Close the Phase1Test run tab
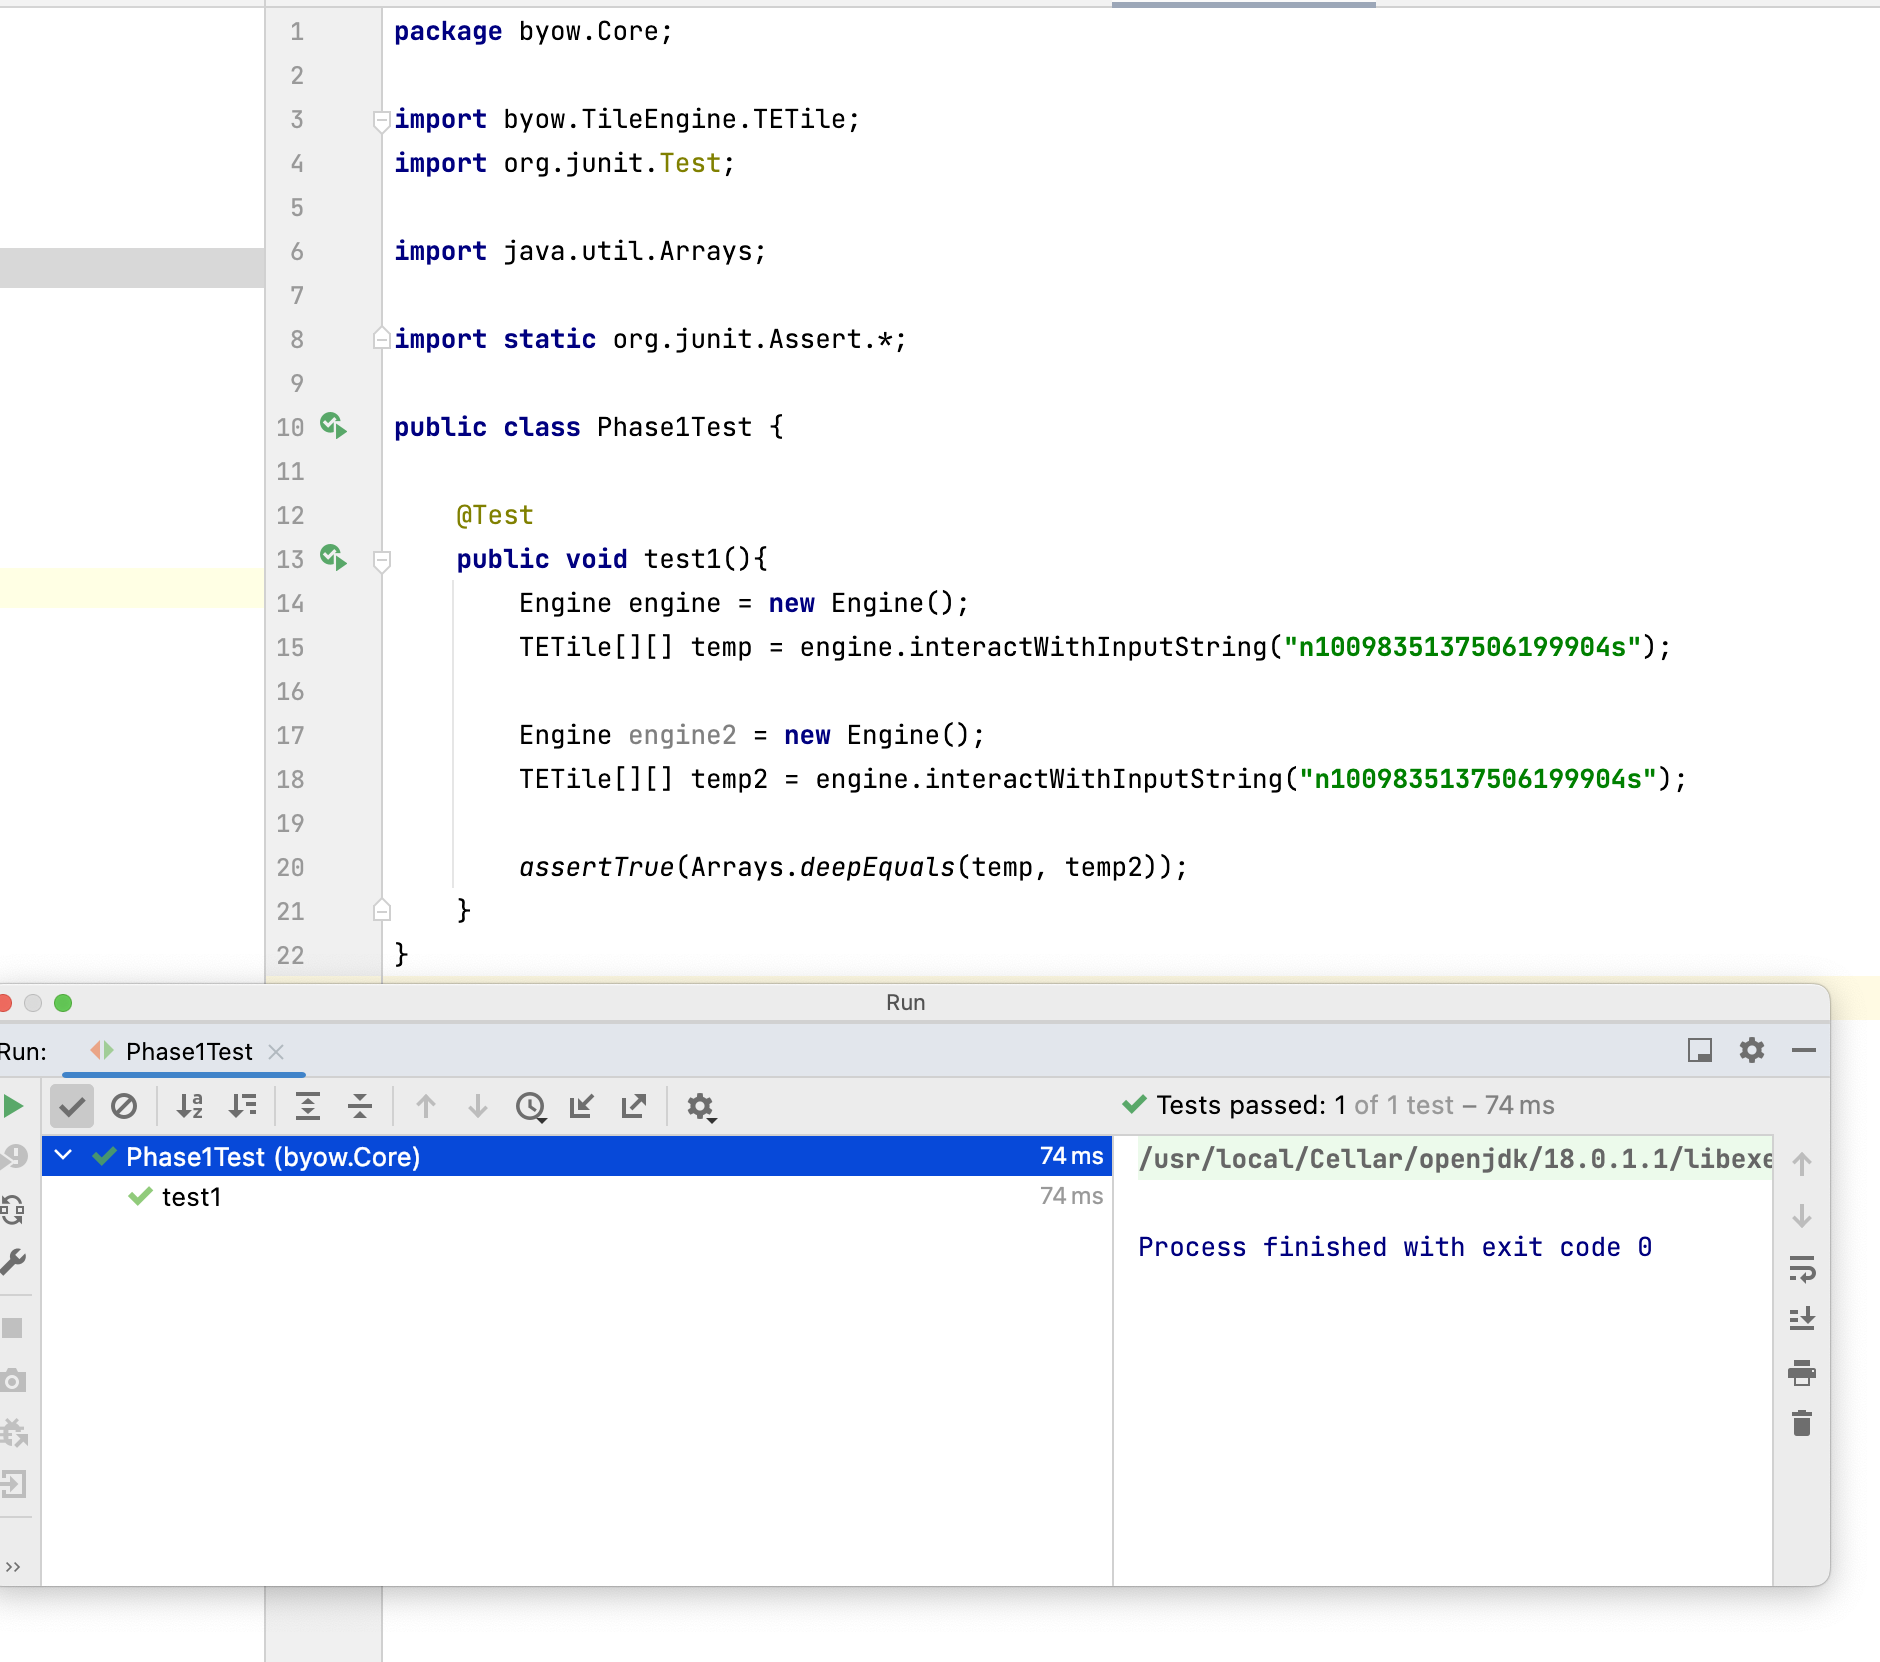This screenshot has height=1662, width=1880. tap(277, 1052)
